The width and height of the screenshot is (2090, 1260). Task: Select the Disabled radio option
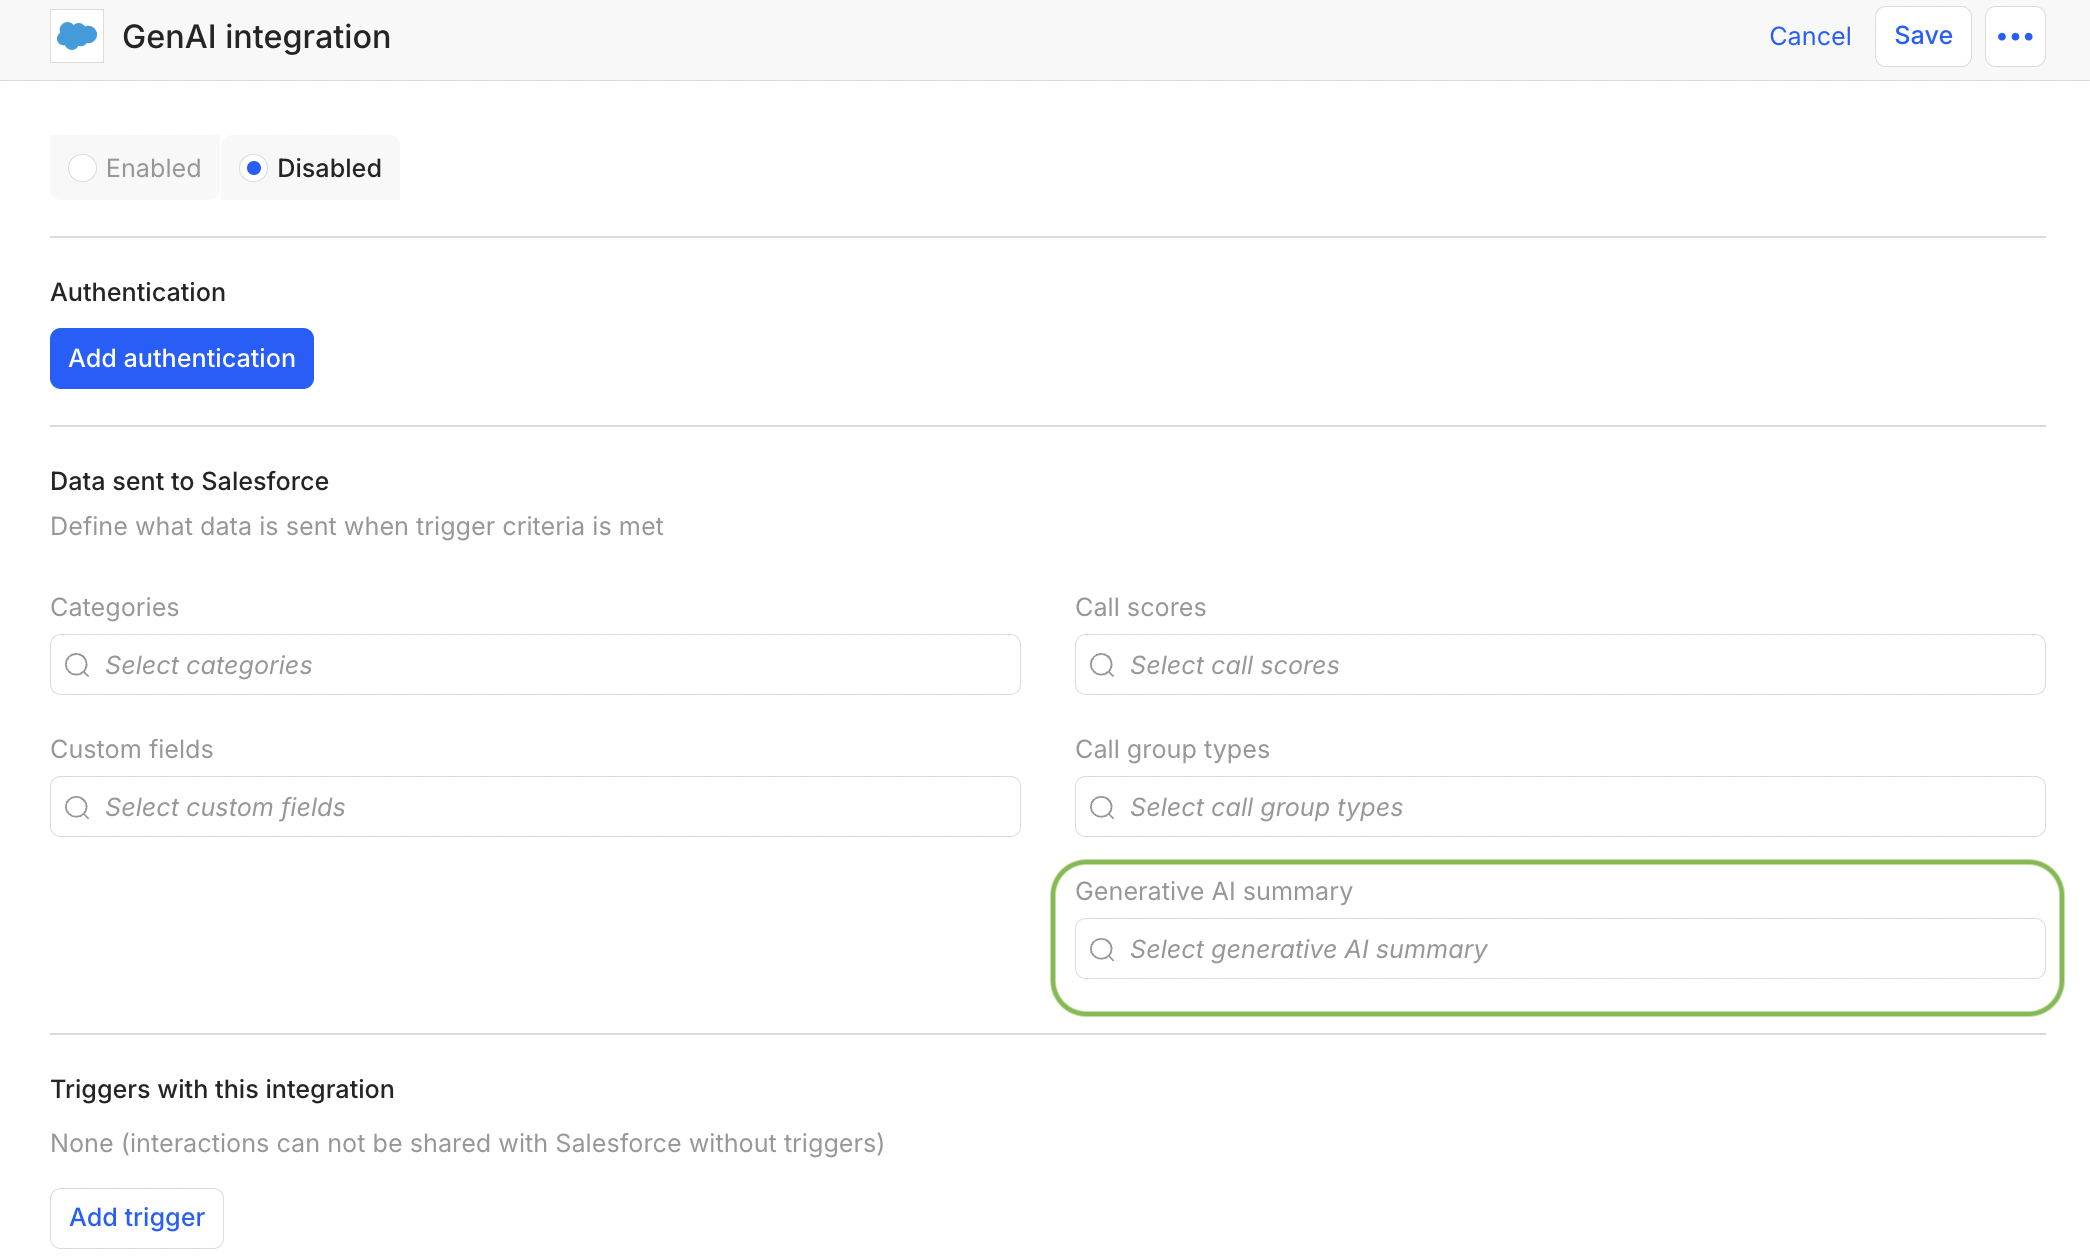(x=311, y=168)
